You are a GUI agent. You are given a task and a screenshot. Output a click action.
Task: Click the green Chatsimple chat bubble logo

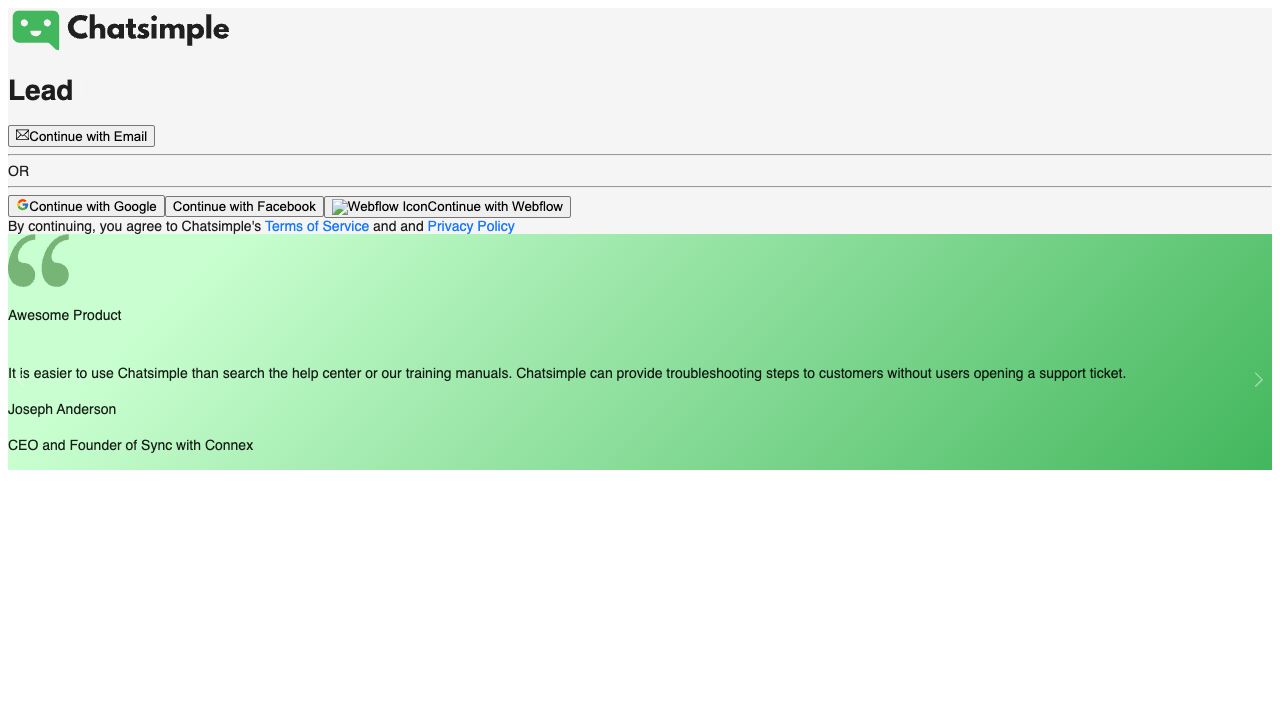click(36, 29)
